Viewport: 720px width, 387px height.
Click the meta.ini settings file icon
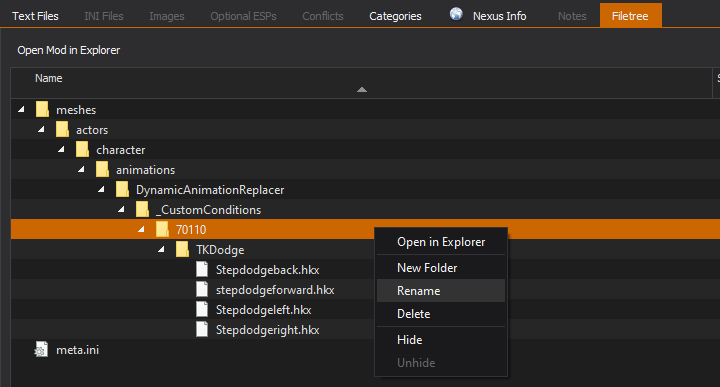click(41, 350)
